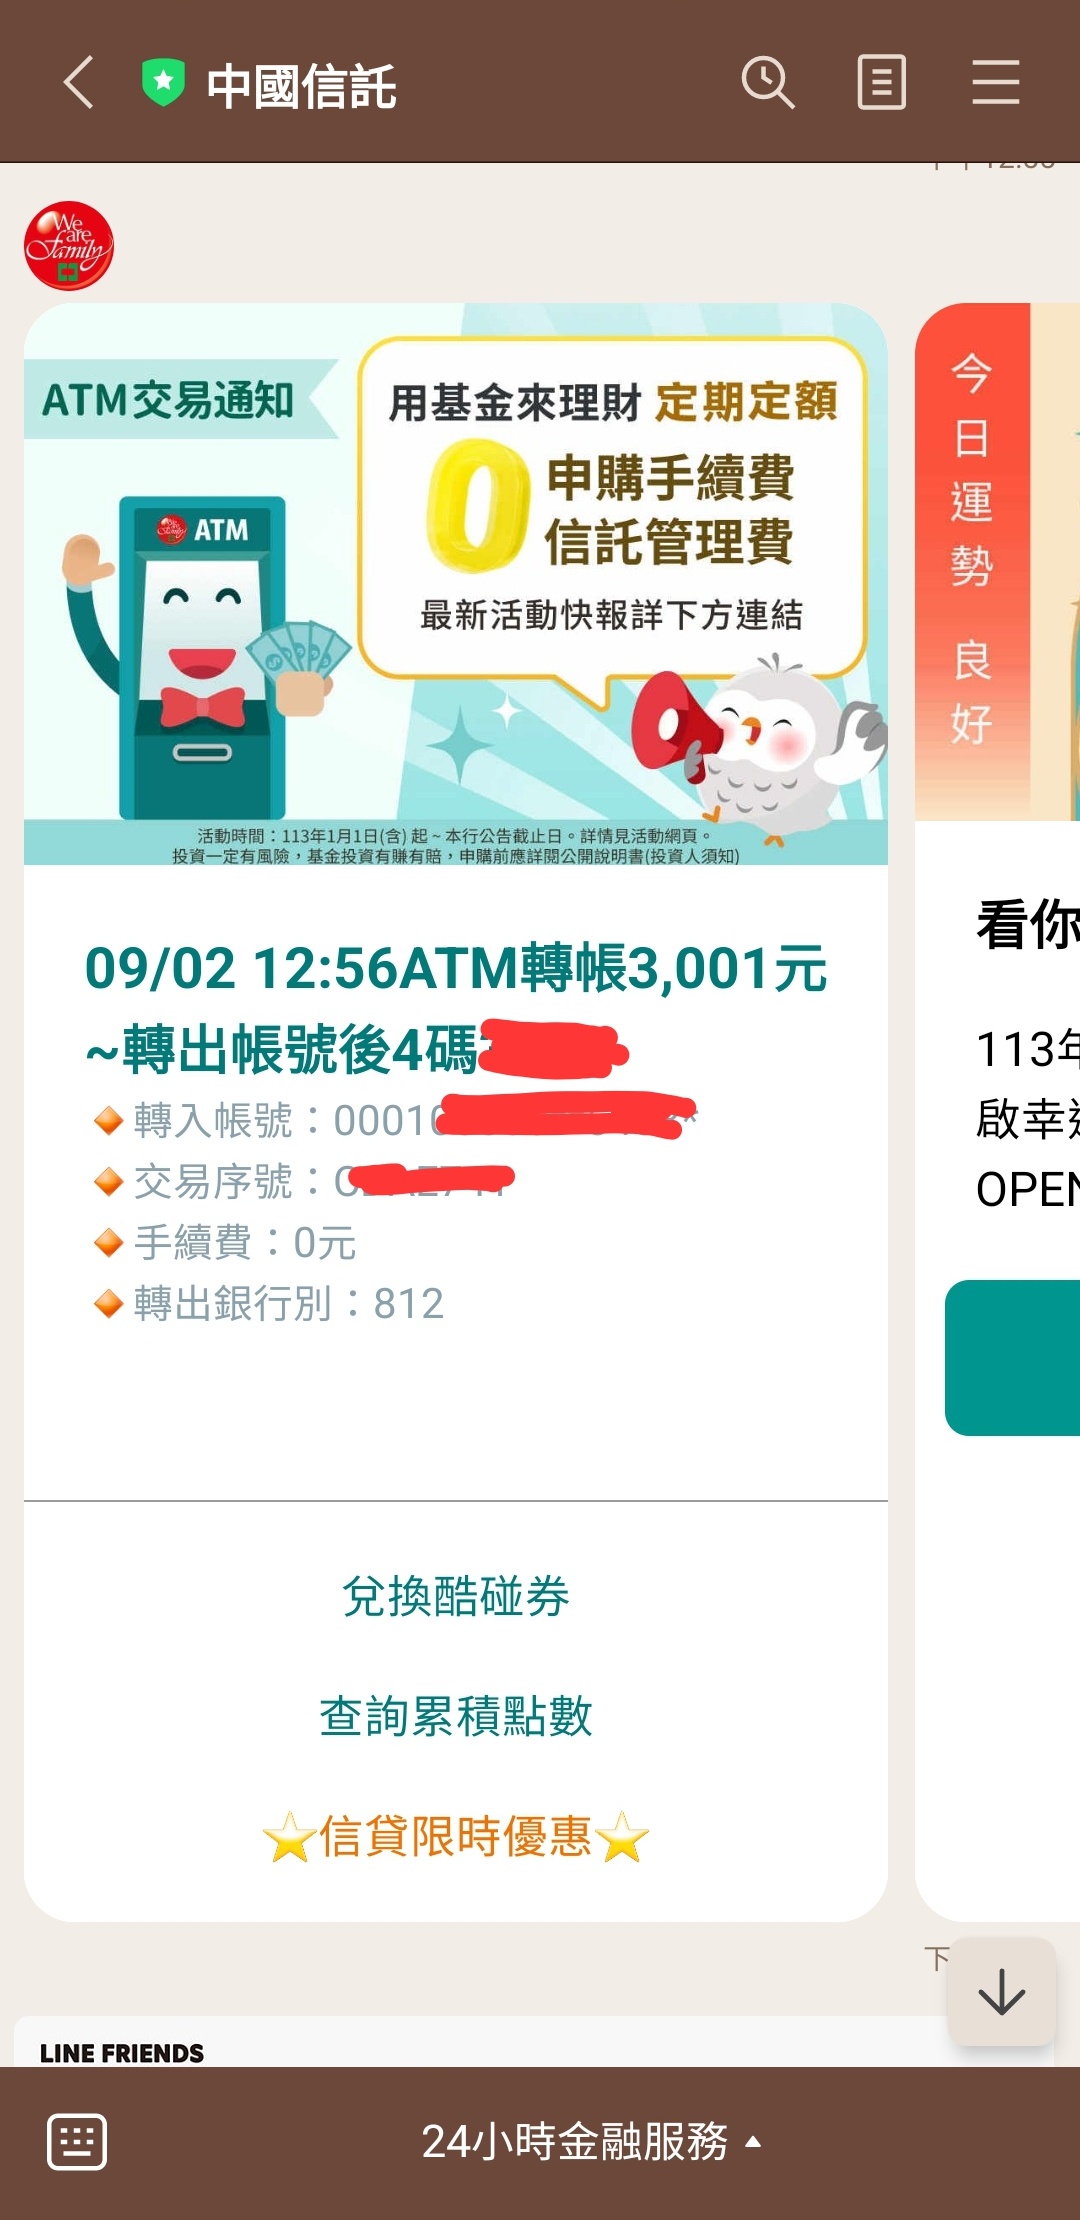Tap the small triangle beside 24小時金融服務

pos(754,2142)
